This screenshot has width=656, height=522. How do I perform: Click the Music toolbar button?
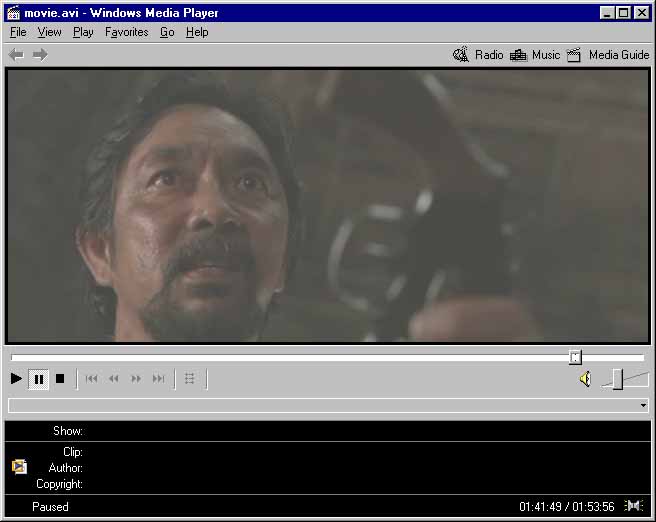535,55
